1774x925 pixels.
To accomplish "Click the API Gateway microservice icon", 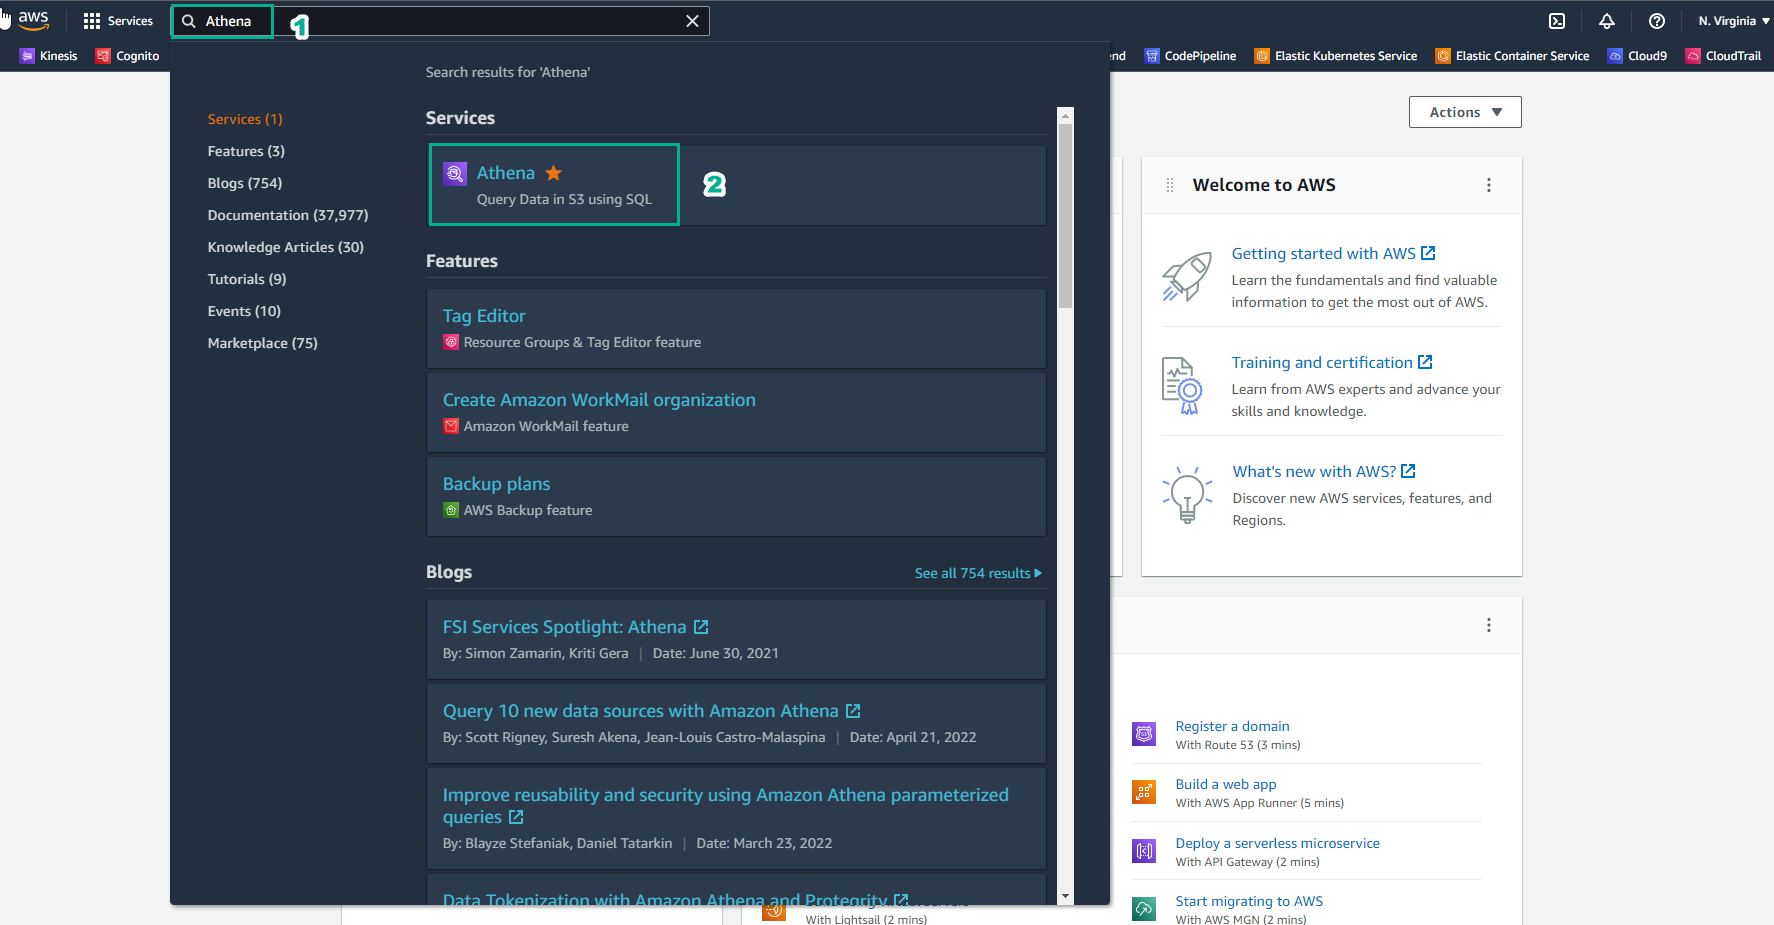I will coord(1144,851).
